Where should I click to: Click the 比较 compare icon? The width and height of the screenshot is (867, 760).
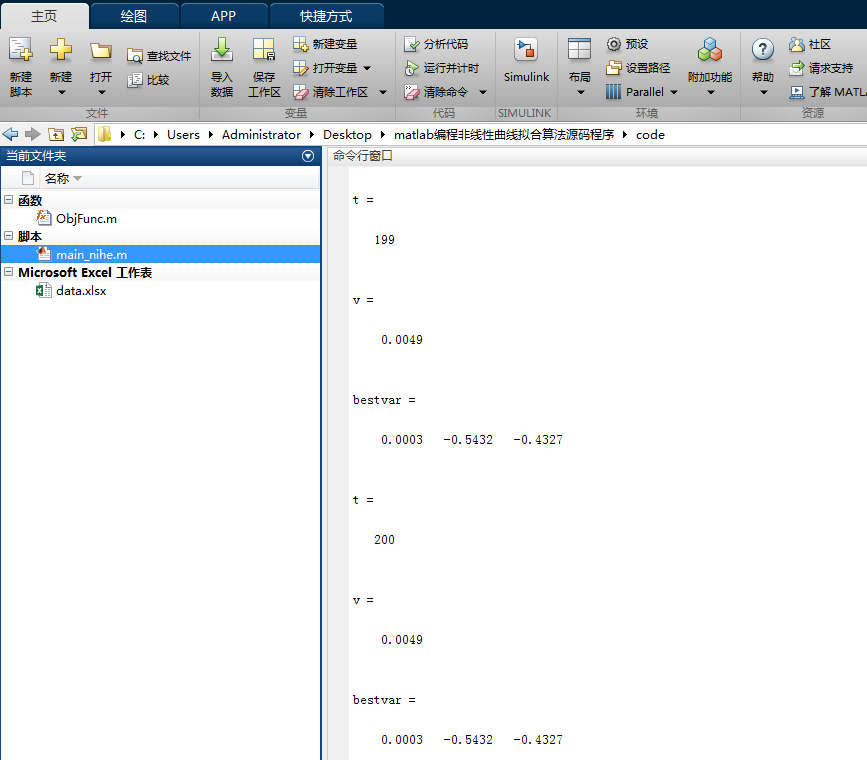pyautogui.click(x=135, y=80)
